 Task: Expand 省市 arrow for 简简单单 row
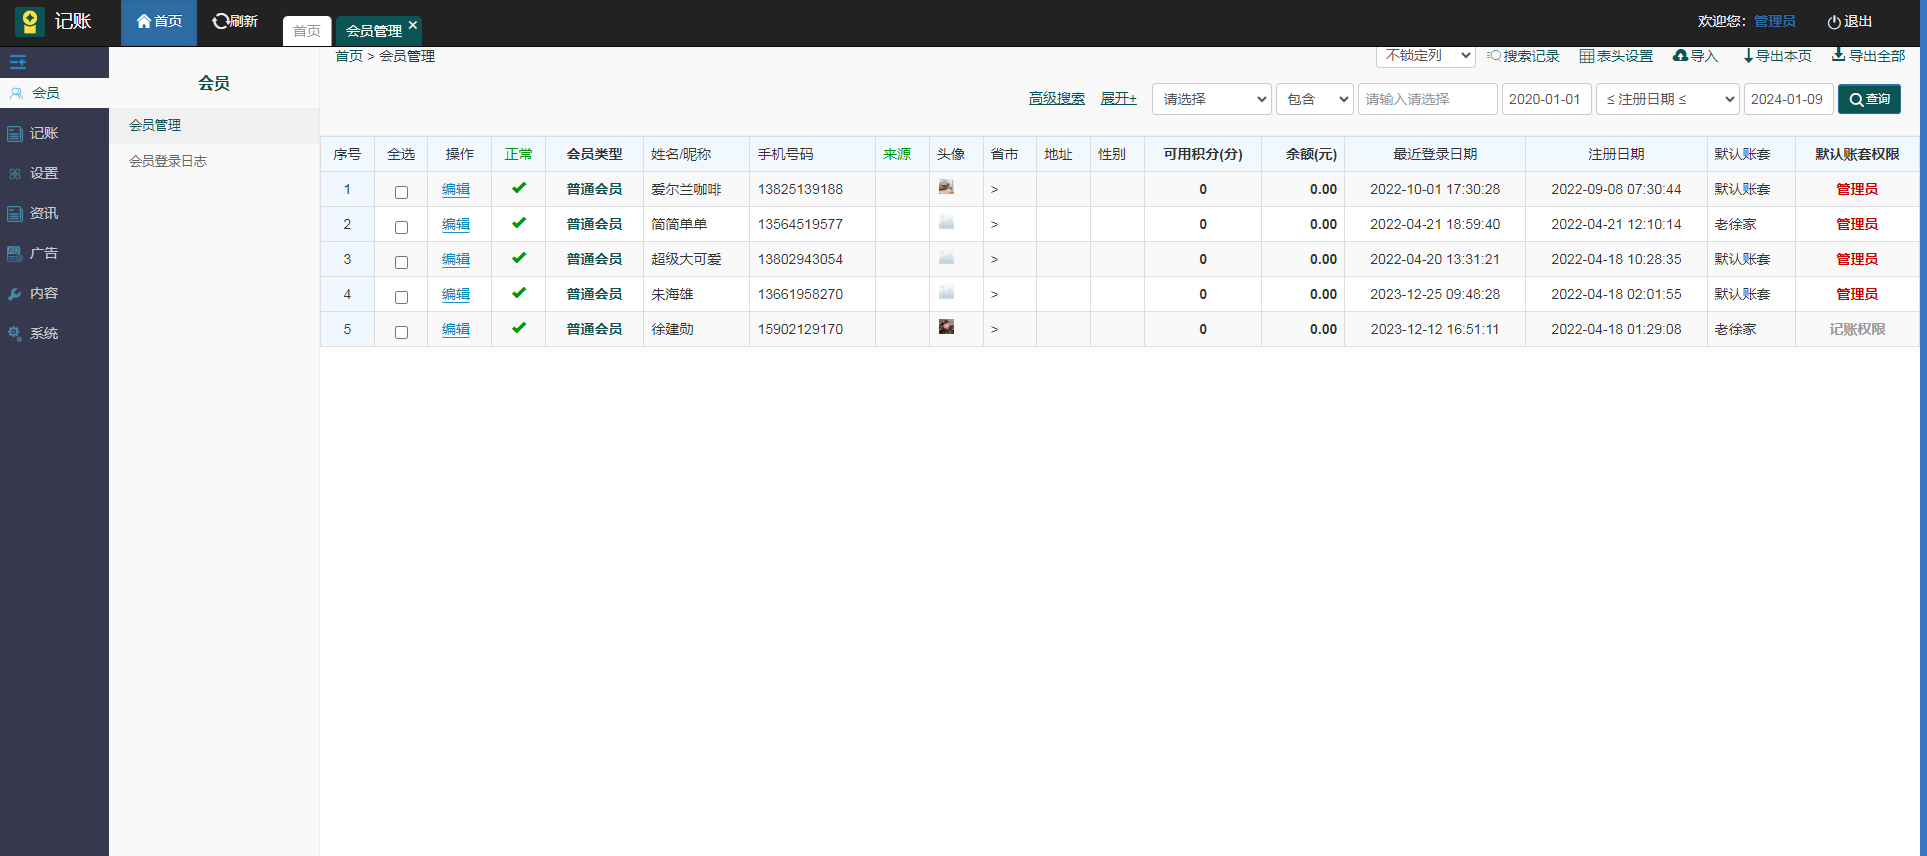point(994,224)
